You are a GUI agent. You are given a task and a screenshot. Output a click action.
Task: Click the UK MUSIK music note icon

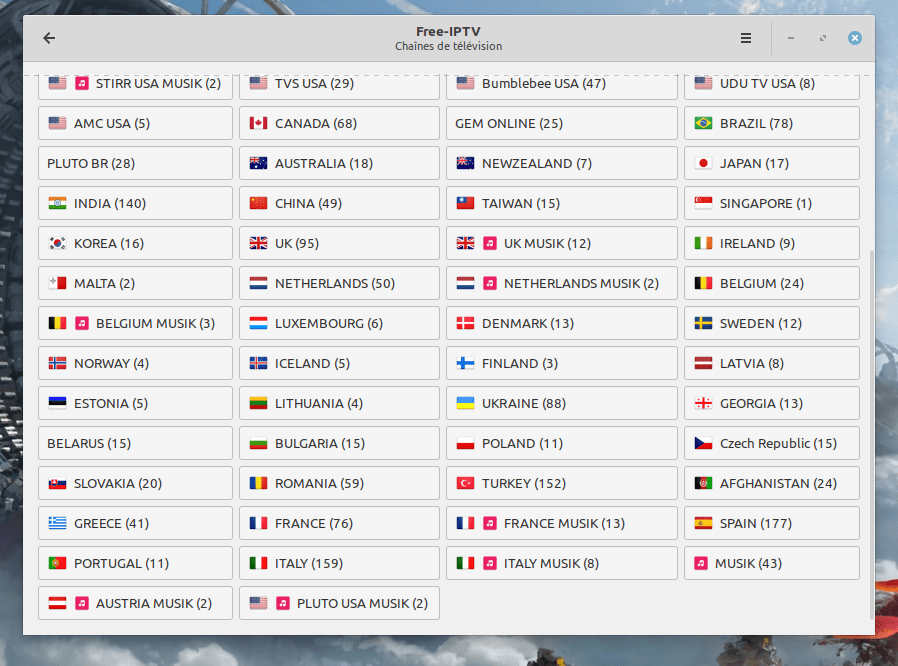click(x=490, y=243)
